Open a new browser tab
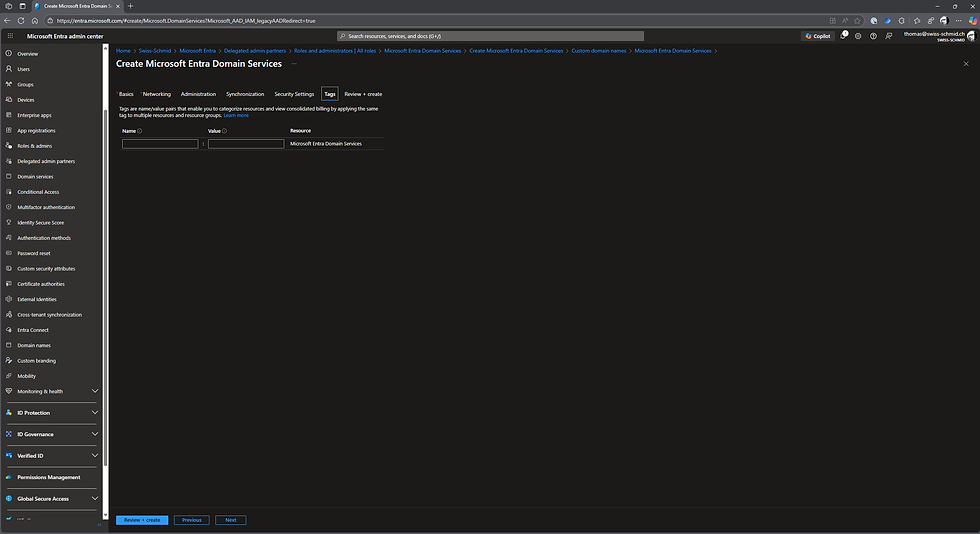 tap(130, 6)
